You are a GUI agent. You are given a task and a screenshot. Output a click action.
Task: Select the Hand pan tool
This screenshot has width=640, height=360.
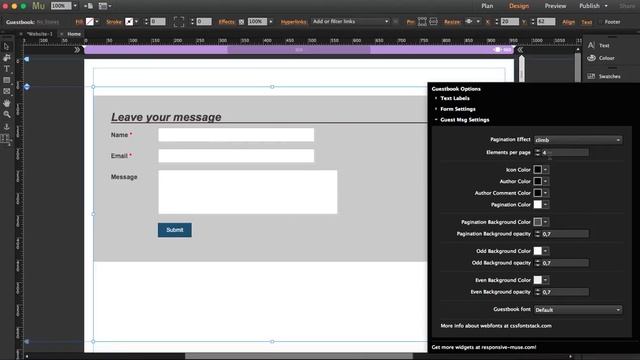tap(7, 103)
